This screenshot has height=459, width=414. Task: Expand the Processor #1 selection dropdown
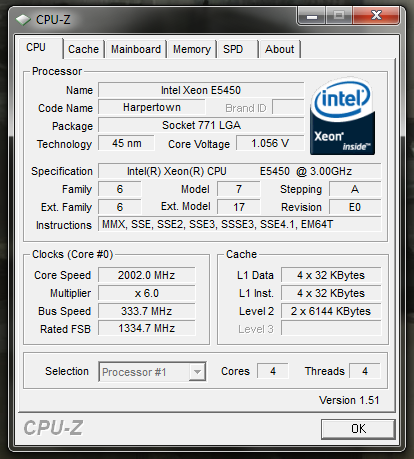[197, 372]
